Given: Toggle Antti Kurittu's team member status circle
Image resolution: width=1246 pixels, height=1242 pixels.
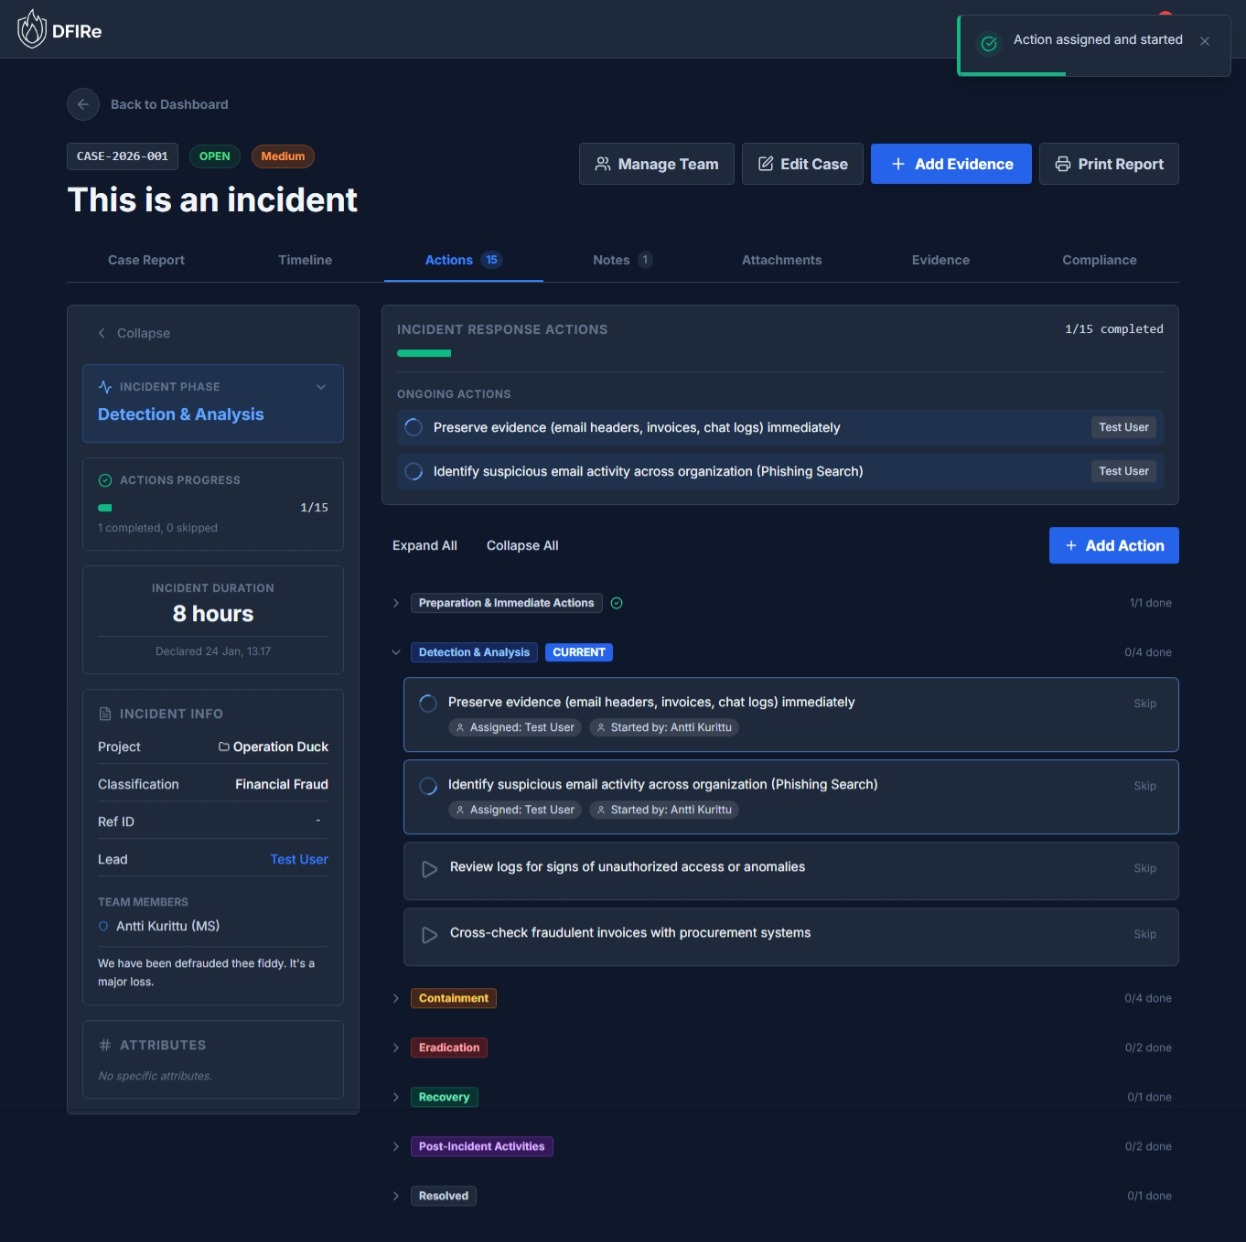Looking at the screenshot, I should pyautogui.click(x=103, y=926).
